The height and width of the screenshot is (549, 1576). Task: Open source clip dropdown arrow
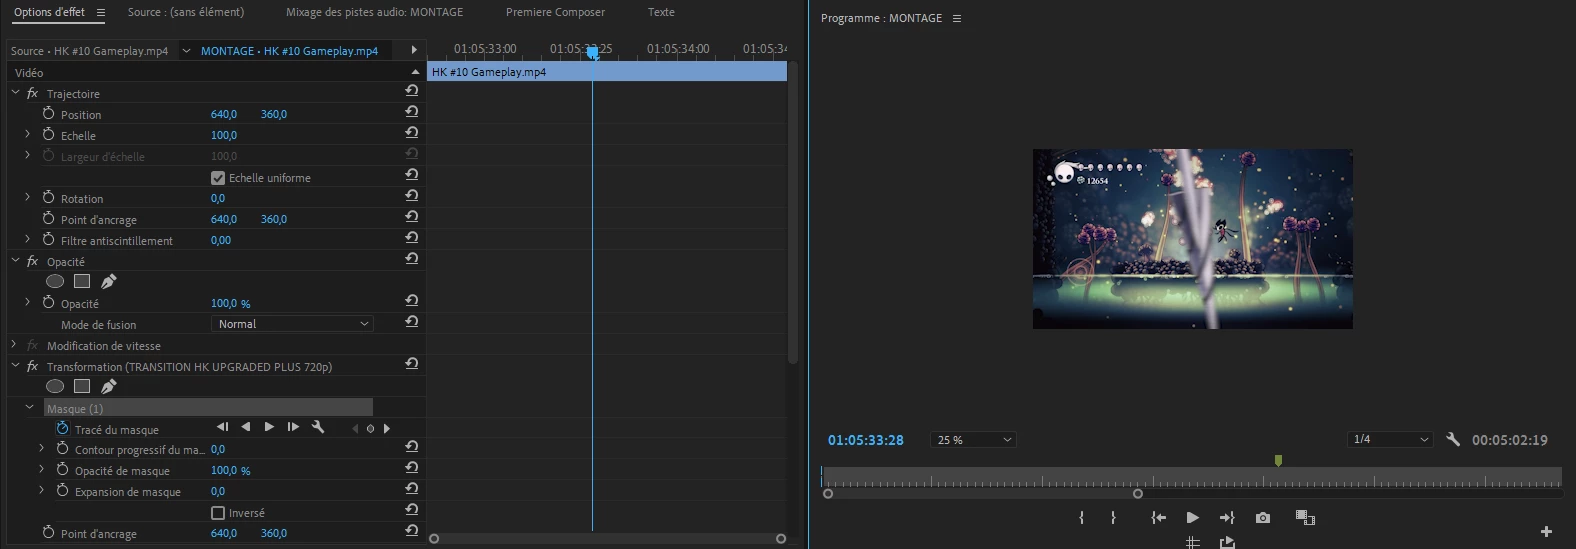tap(186, 51)
